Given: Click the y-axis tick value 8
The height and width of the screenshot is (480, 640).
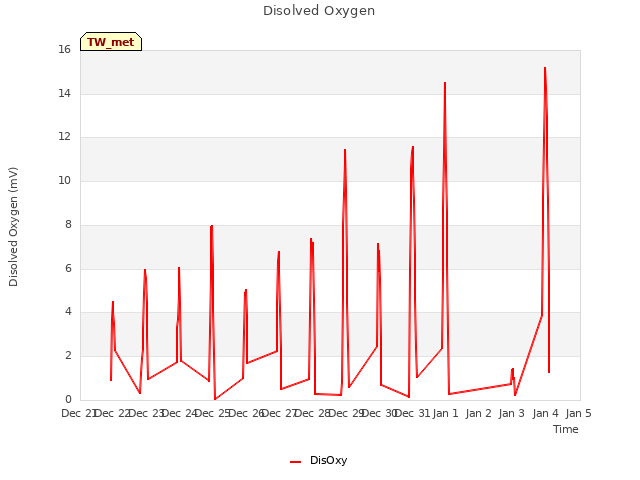Looking at the screenshot, I should tap(68, 224).
